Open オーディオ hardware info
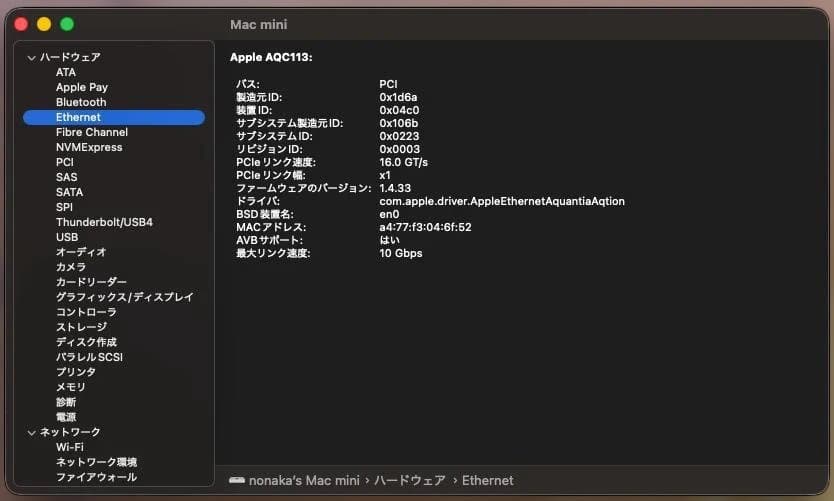 click(x=81, y=252)
